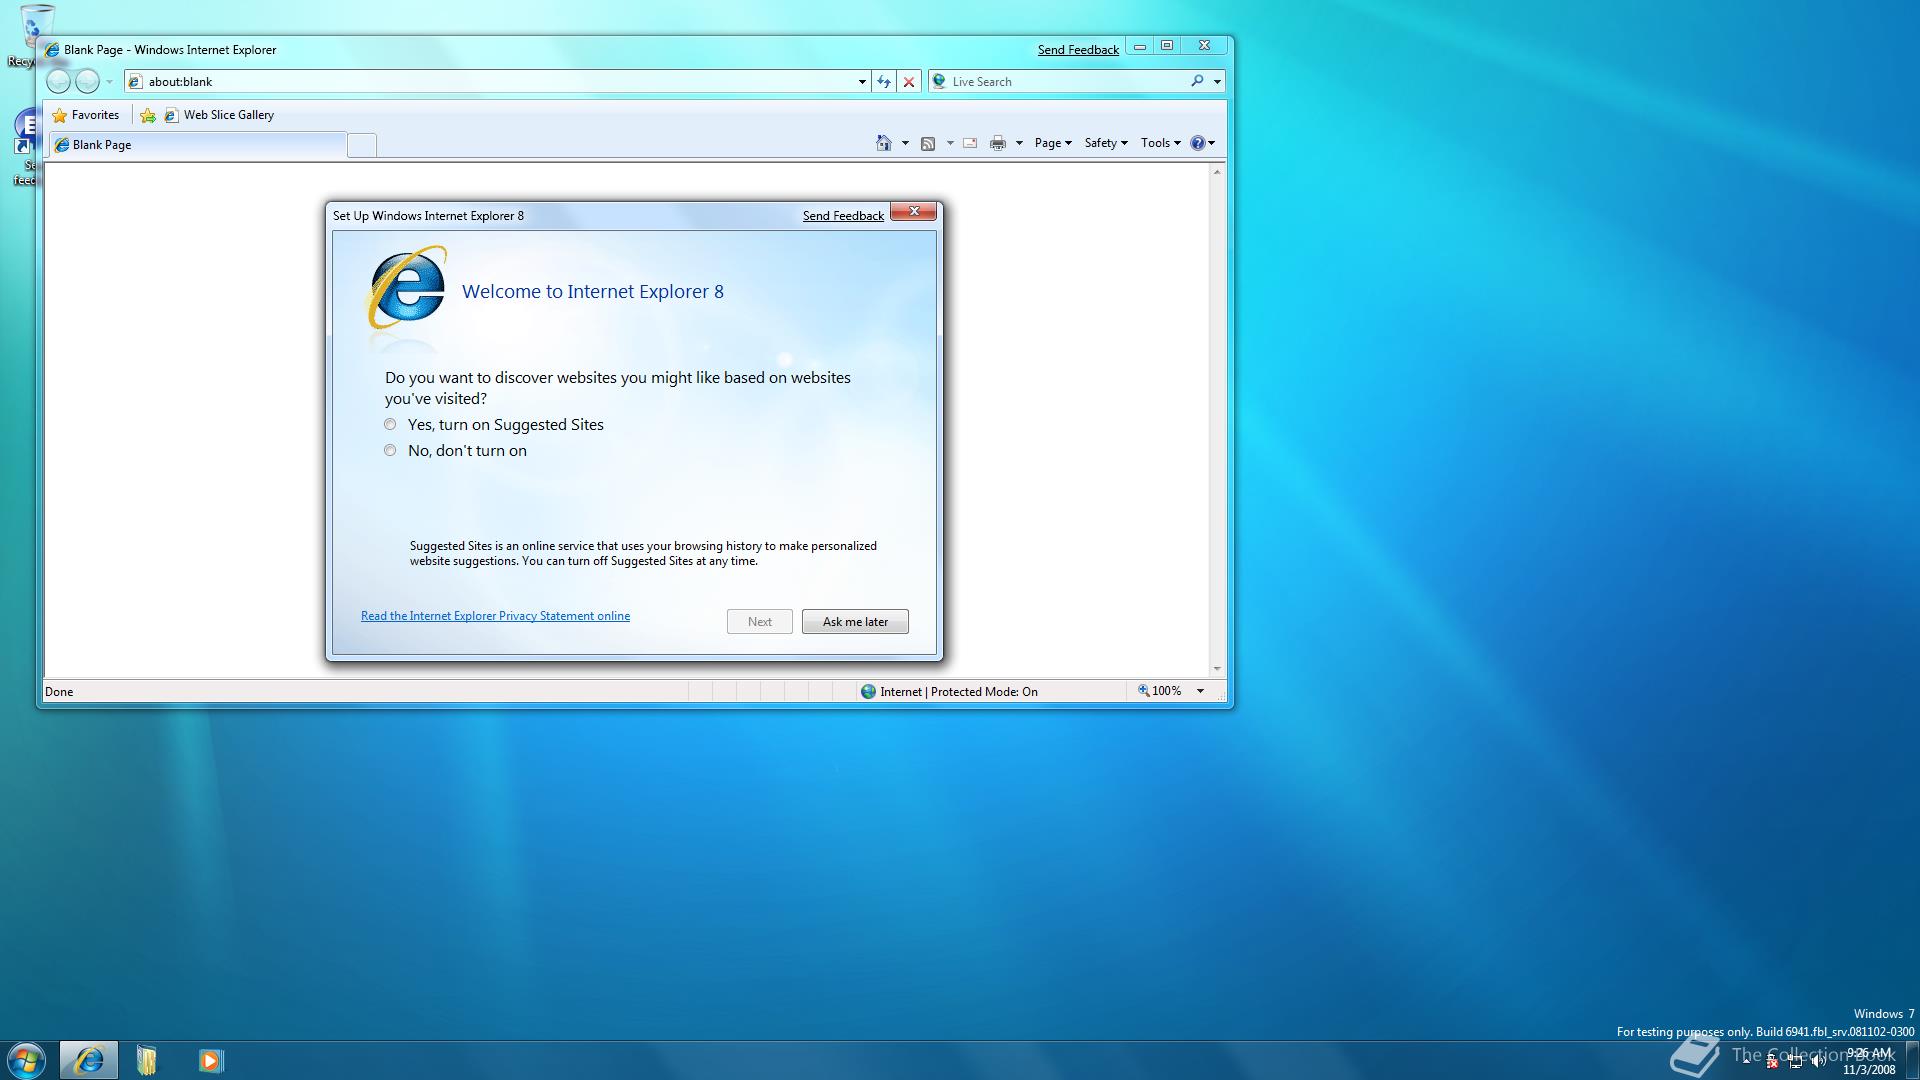This screenshot has width=1920, height=1080.
Task: Open the Page menu
Action: [x=1053, y=143]
